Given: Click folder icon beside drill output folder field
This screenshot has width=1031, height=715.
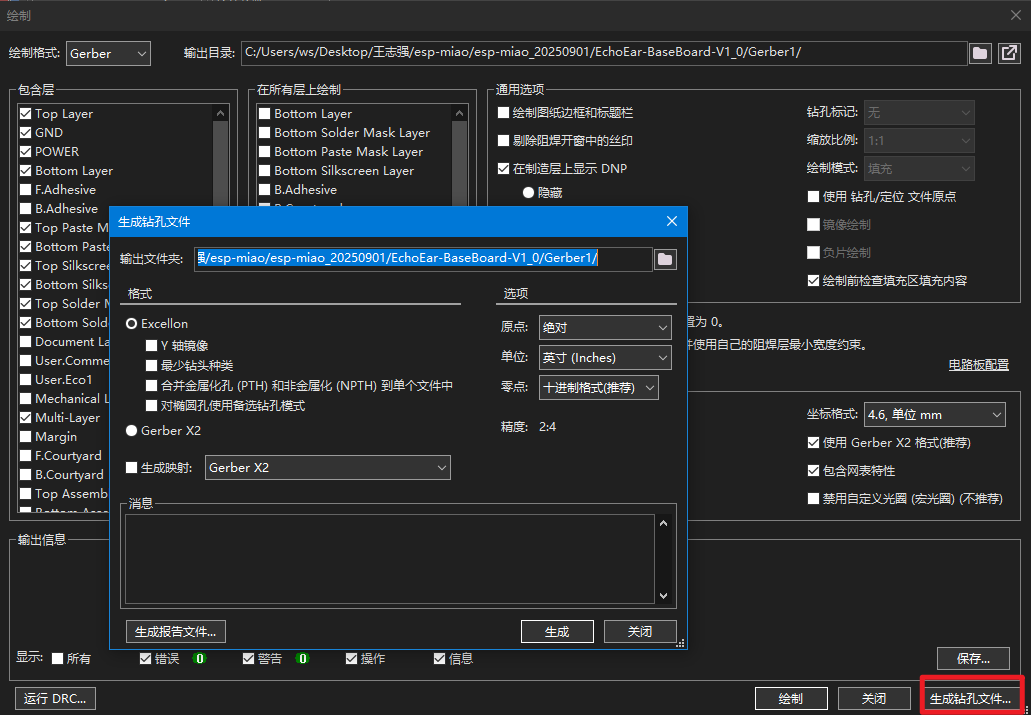Looking at the screenshot, I should point(665,260).
